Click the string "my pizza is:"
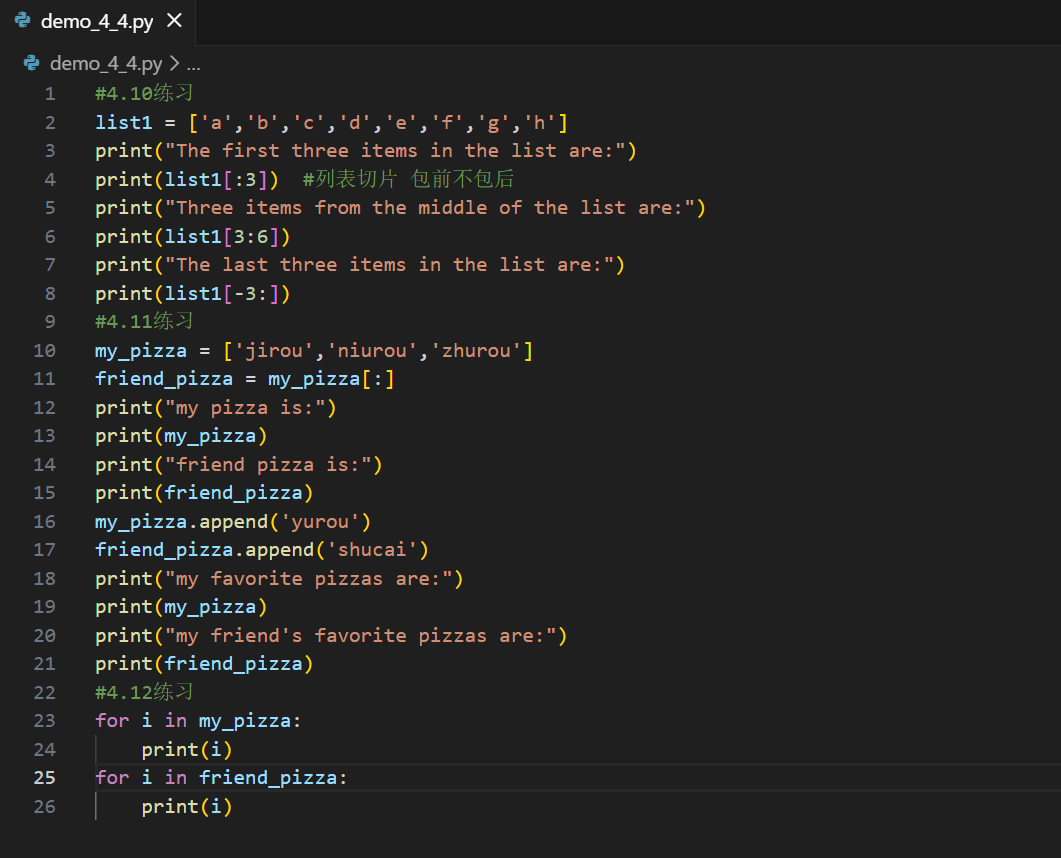 (245, 407)
